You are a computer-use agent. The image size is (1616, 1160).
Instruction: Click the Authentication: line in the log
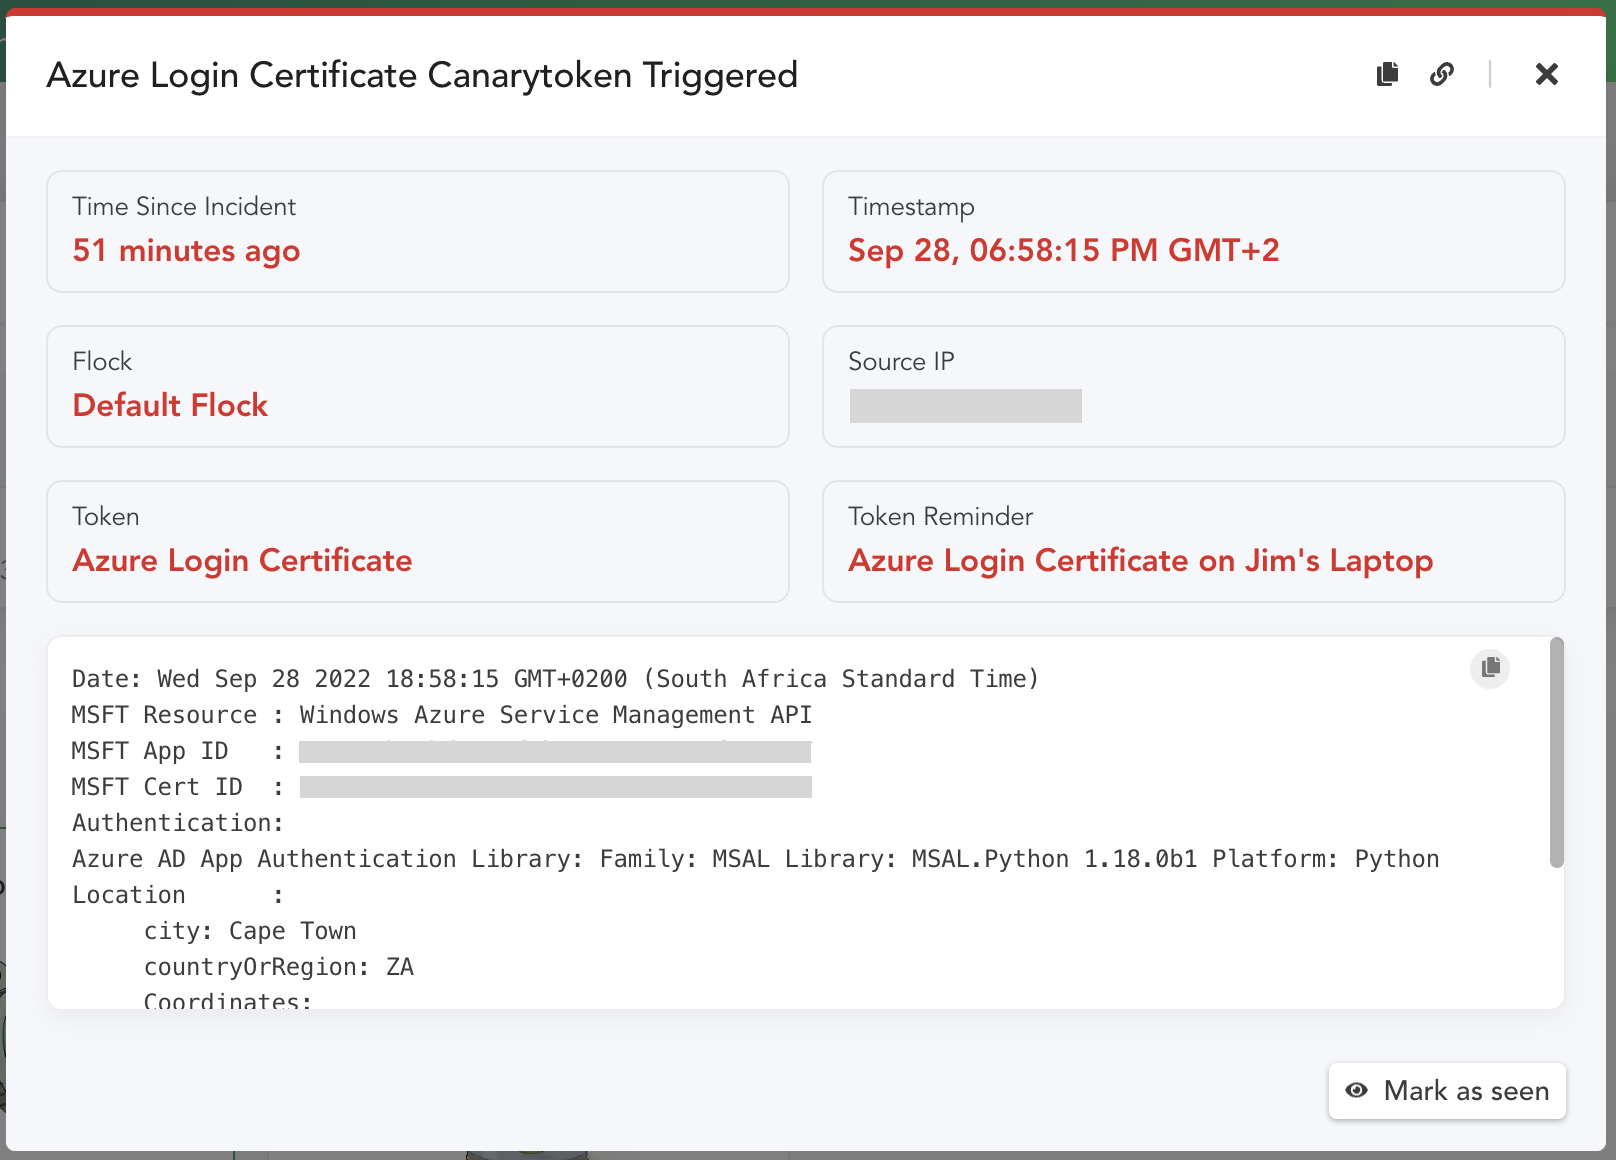coord(178,823)
